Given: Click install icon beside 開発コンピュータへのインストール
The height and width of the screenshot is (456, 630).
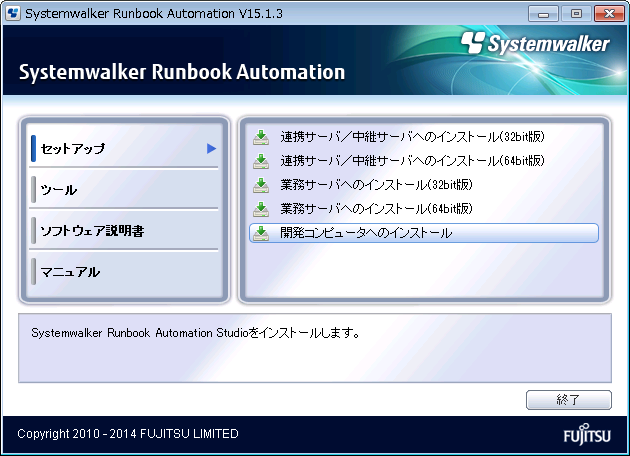Looking at the screenshot, I should (x=261, y=233).
